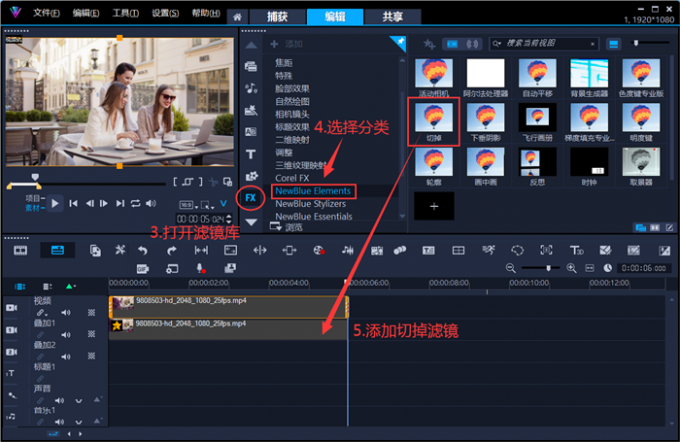Click the repeat/loop playback icon

click(136, 203)
